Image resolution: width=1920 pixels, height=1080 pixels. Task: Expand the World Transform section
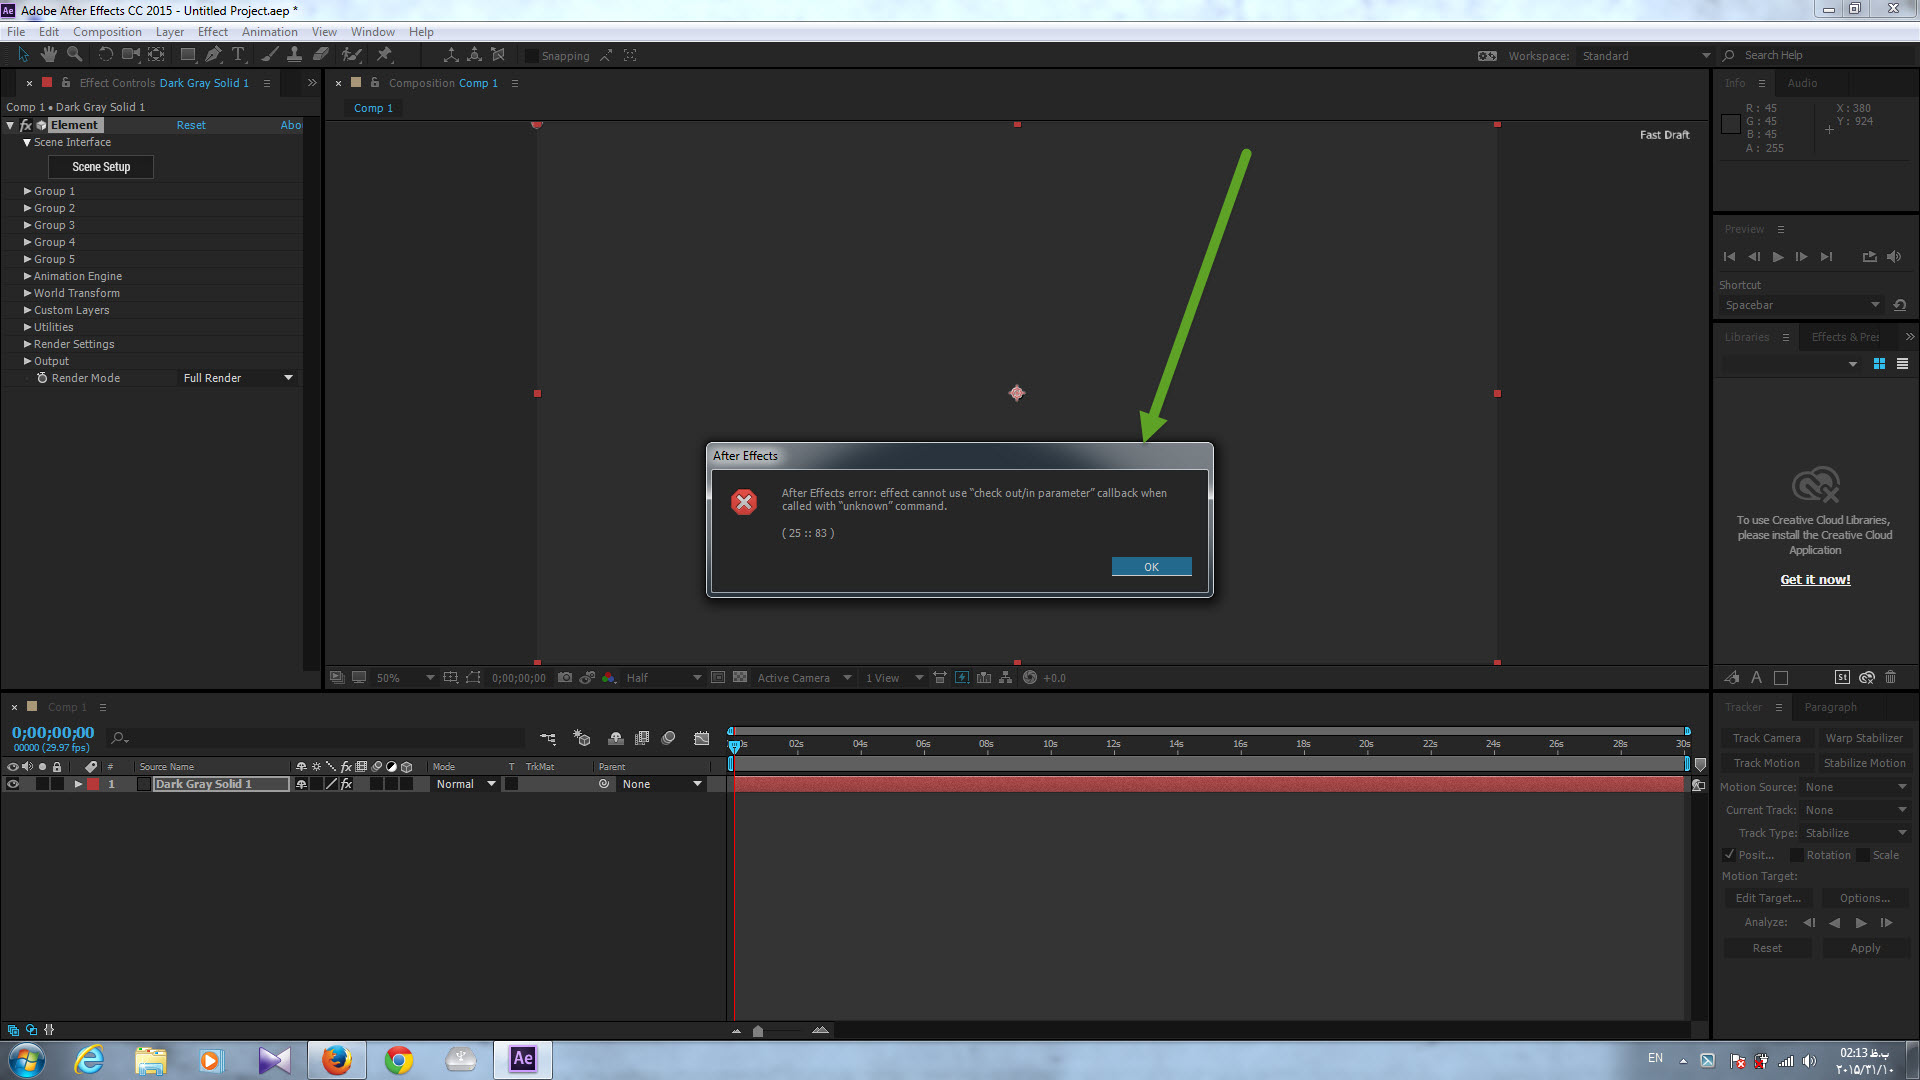tap(28, 293)
